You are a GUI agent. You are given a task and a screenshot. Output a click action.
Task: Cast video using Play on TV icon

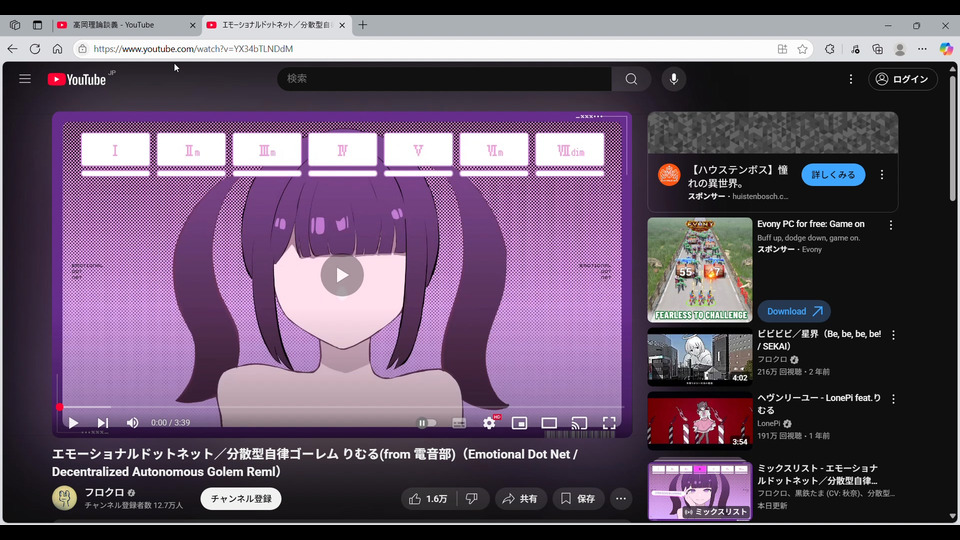578,423
